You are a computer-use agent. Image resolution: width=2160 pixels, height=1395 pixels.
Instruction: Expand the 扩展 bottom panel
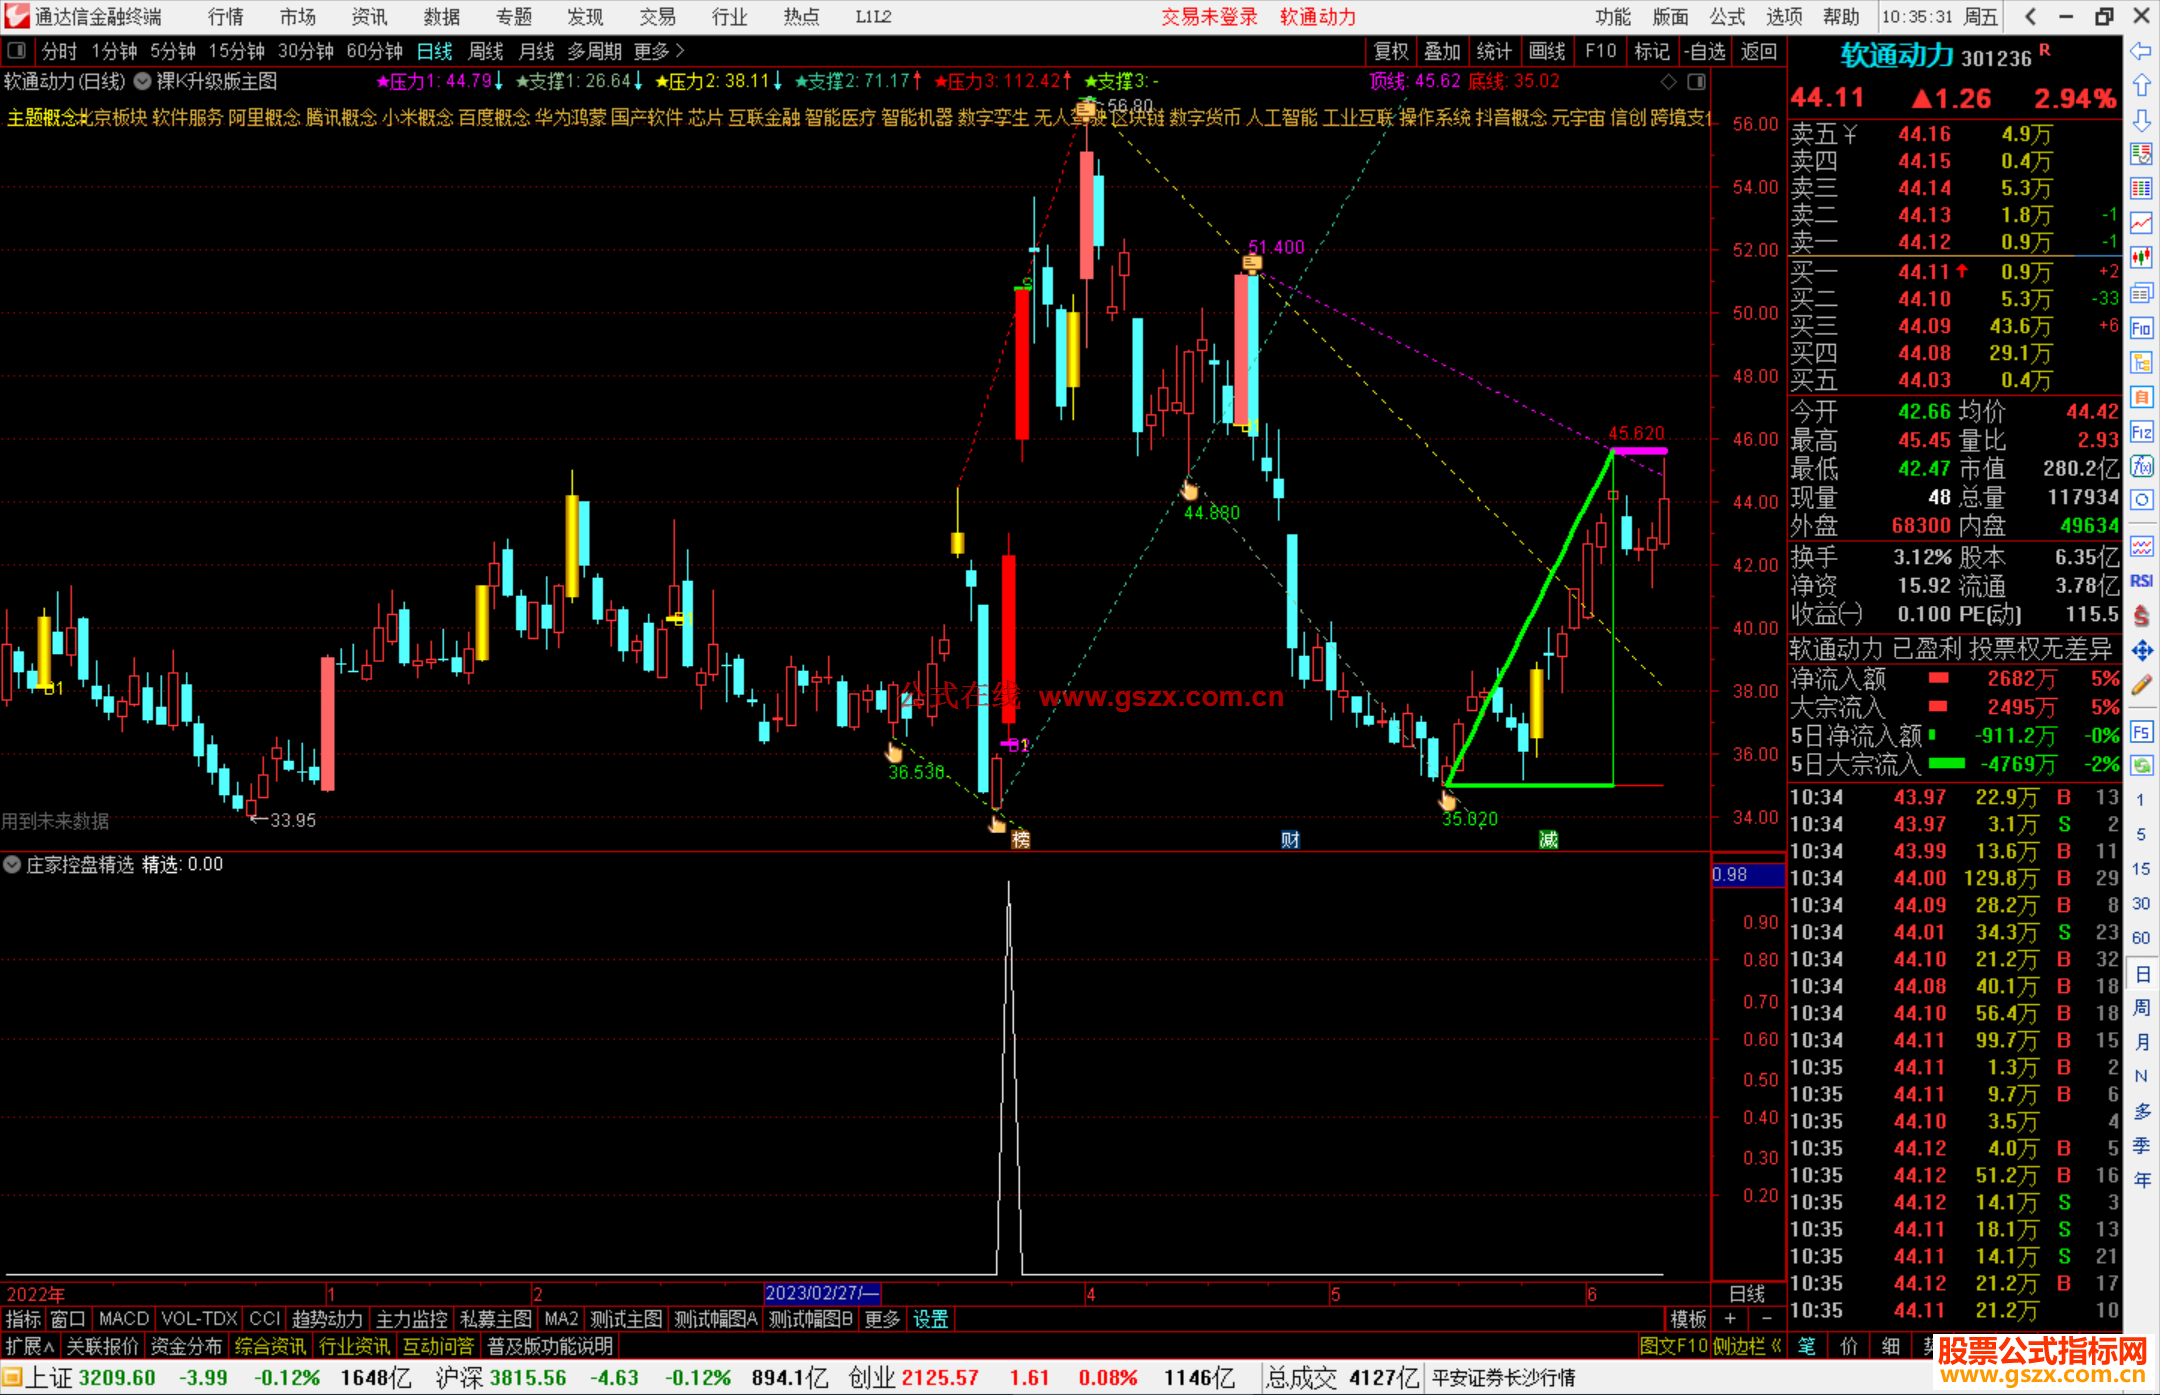[x=29, y=1346]
